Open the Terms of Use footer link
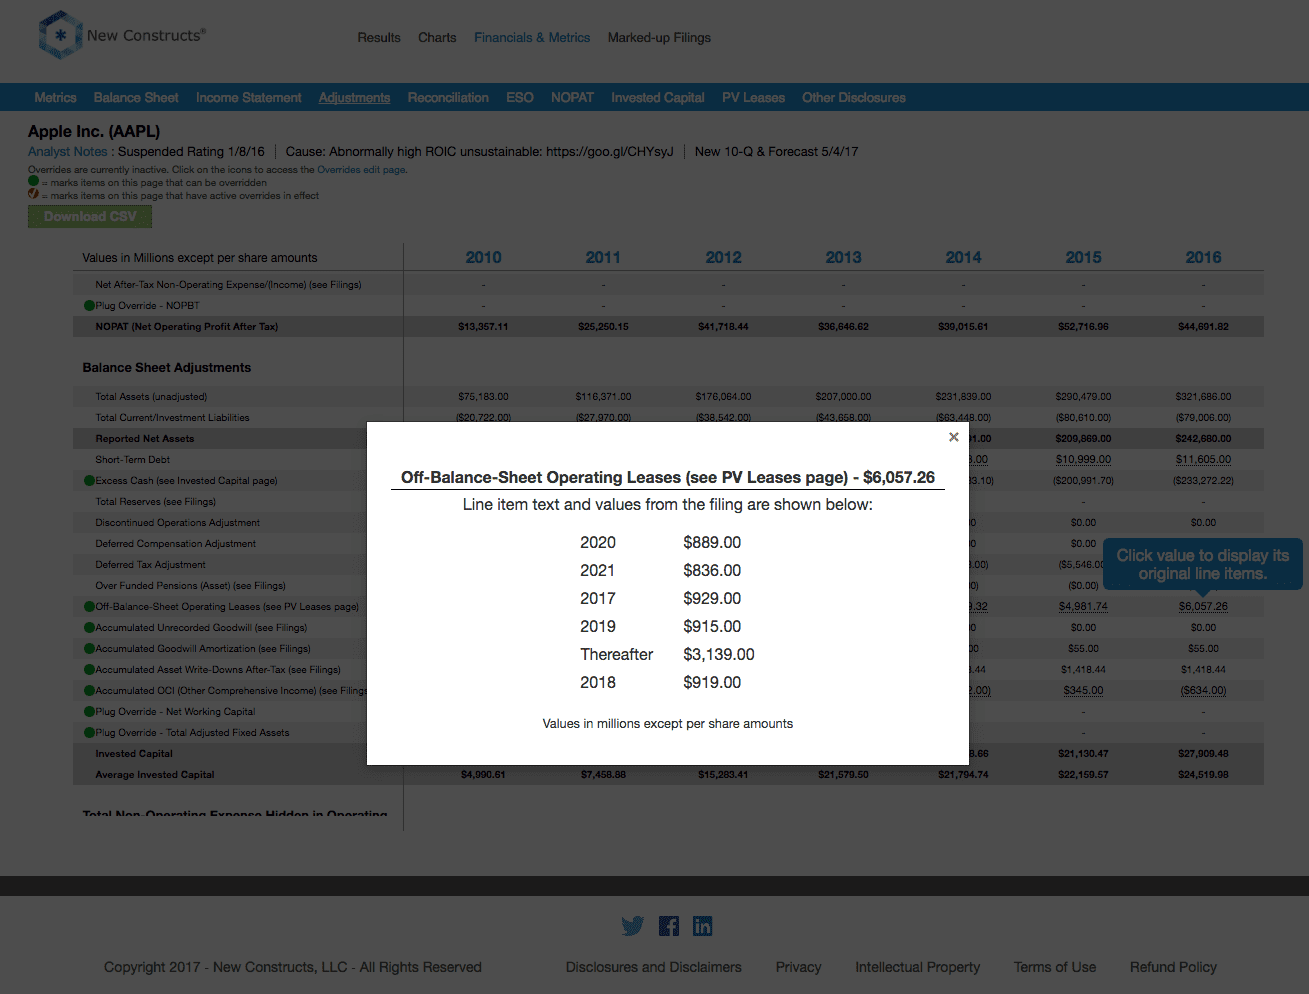 point(1055,967)
